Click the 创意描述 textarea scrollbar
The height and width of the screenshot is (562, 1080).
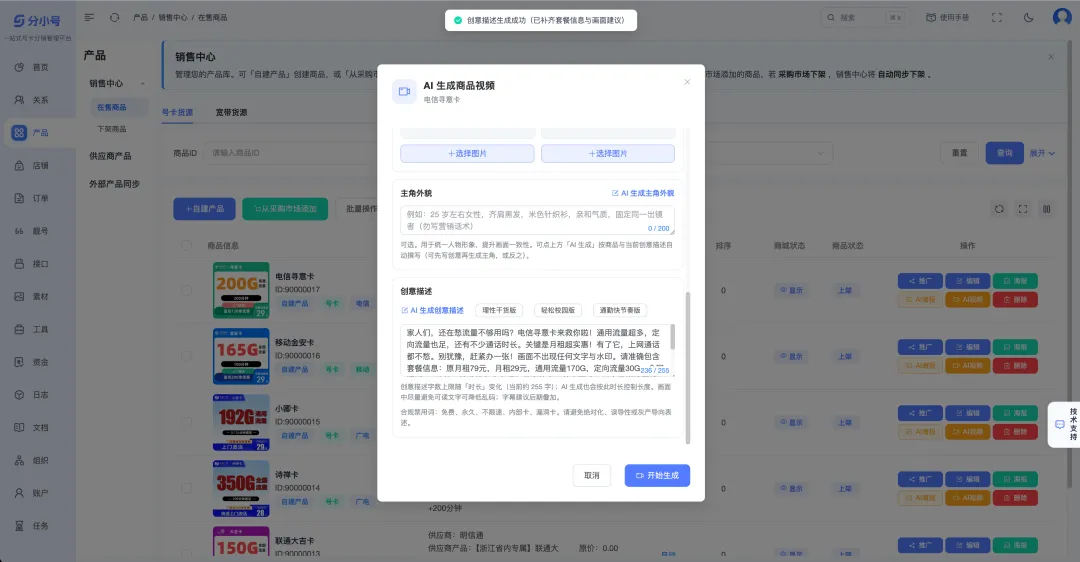[x=672, y=337]
